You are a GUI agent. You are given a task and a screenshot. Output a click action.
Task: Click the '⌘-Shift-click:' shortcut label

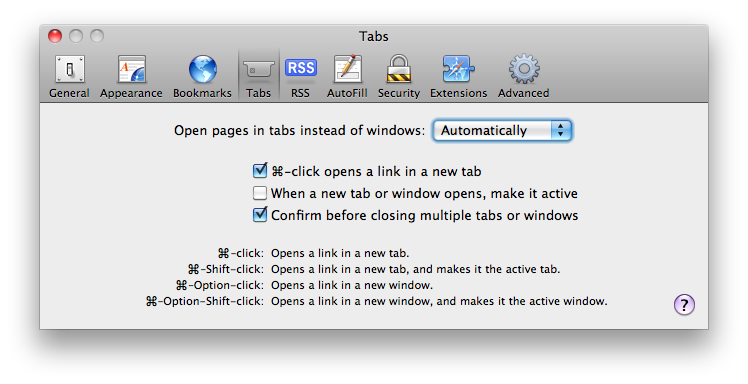click(x=226, y=269)
